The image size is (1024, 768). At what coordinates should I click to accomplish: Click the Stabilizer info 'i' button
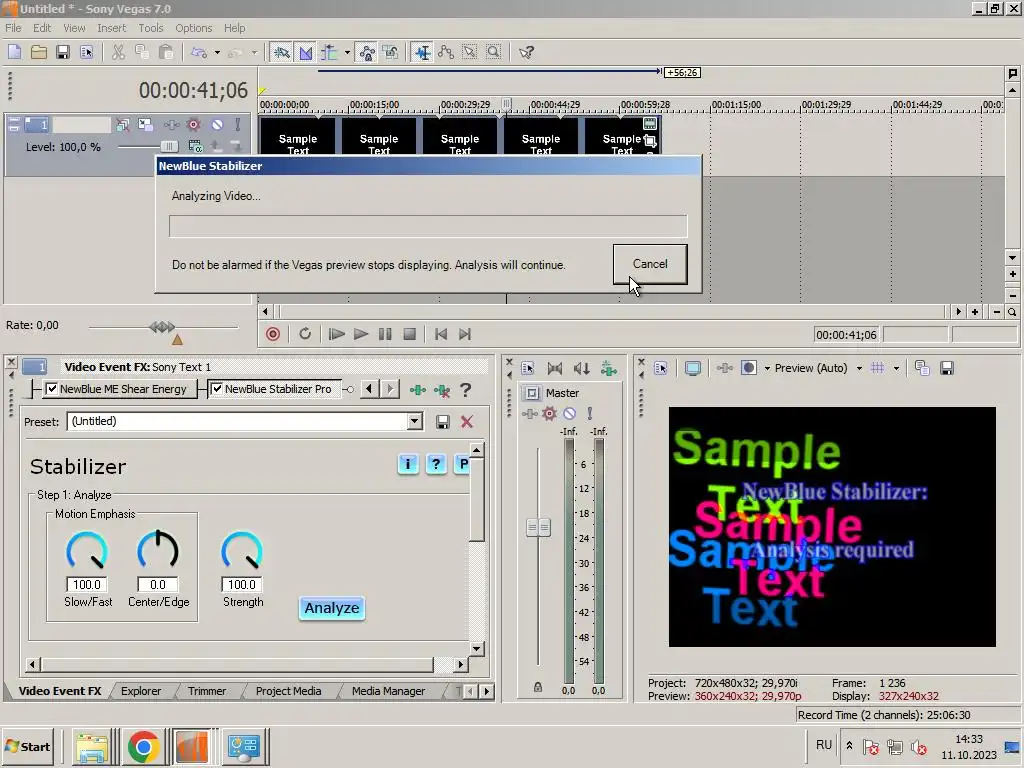[408, 464]
